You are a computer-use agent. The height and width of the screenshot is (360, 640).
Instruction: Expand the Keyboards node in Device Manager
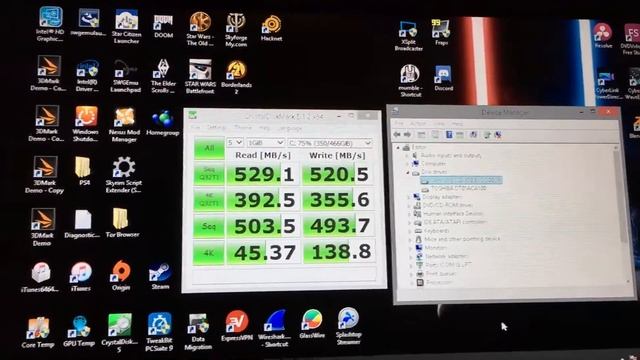[410, 231]
